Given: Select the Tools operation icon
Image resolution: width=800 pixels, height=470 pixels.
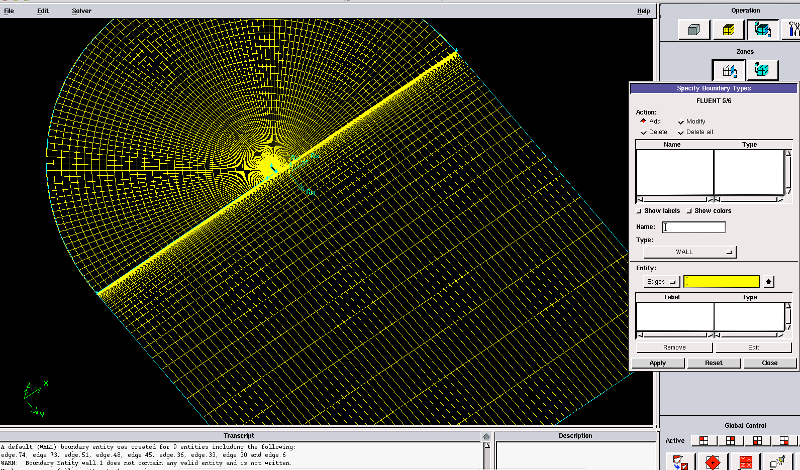Looking at the screenshot, I should click(x=792, y=30).
